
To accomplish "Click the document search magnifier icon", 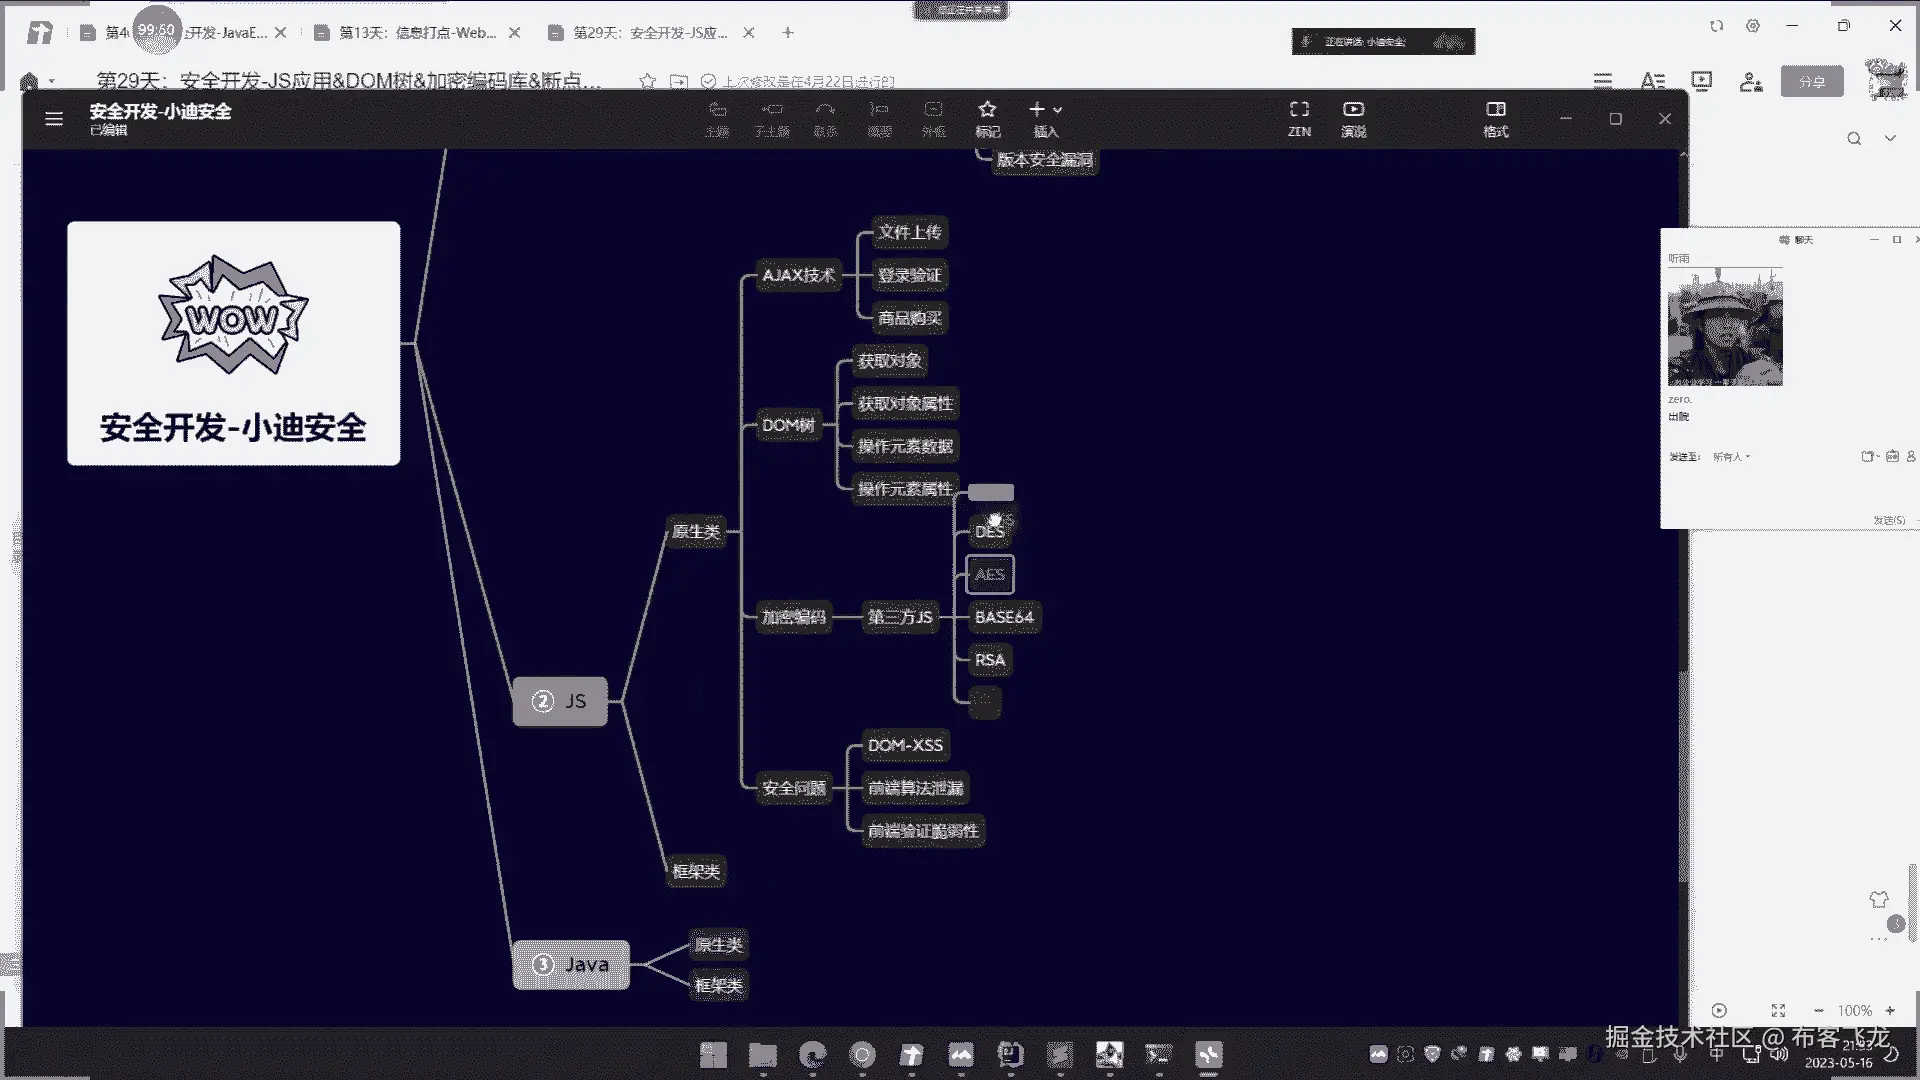I will [1853, 139].
